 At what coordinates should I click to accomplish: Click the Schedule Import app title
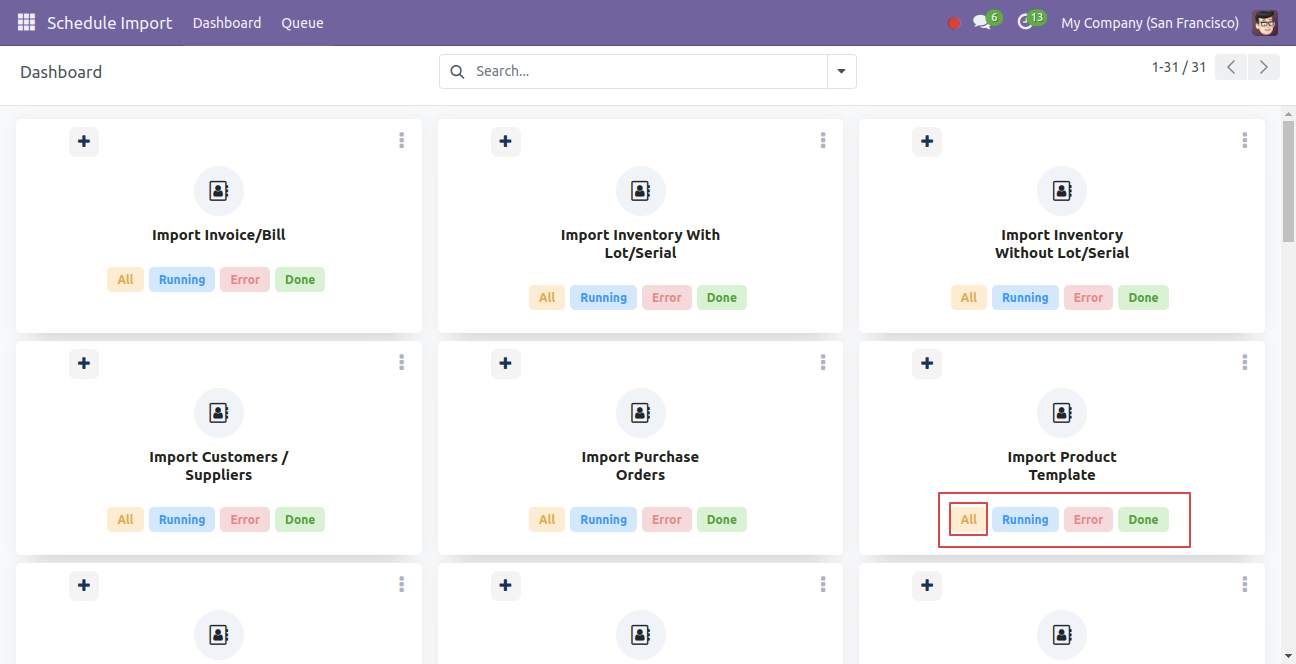pos(110,23)
